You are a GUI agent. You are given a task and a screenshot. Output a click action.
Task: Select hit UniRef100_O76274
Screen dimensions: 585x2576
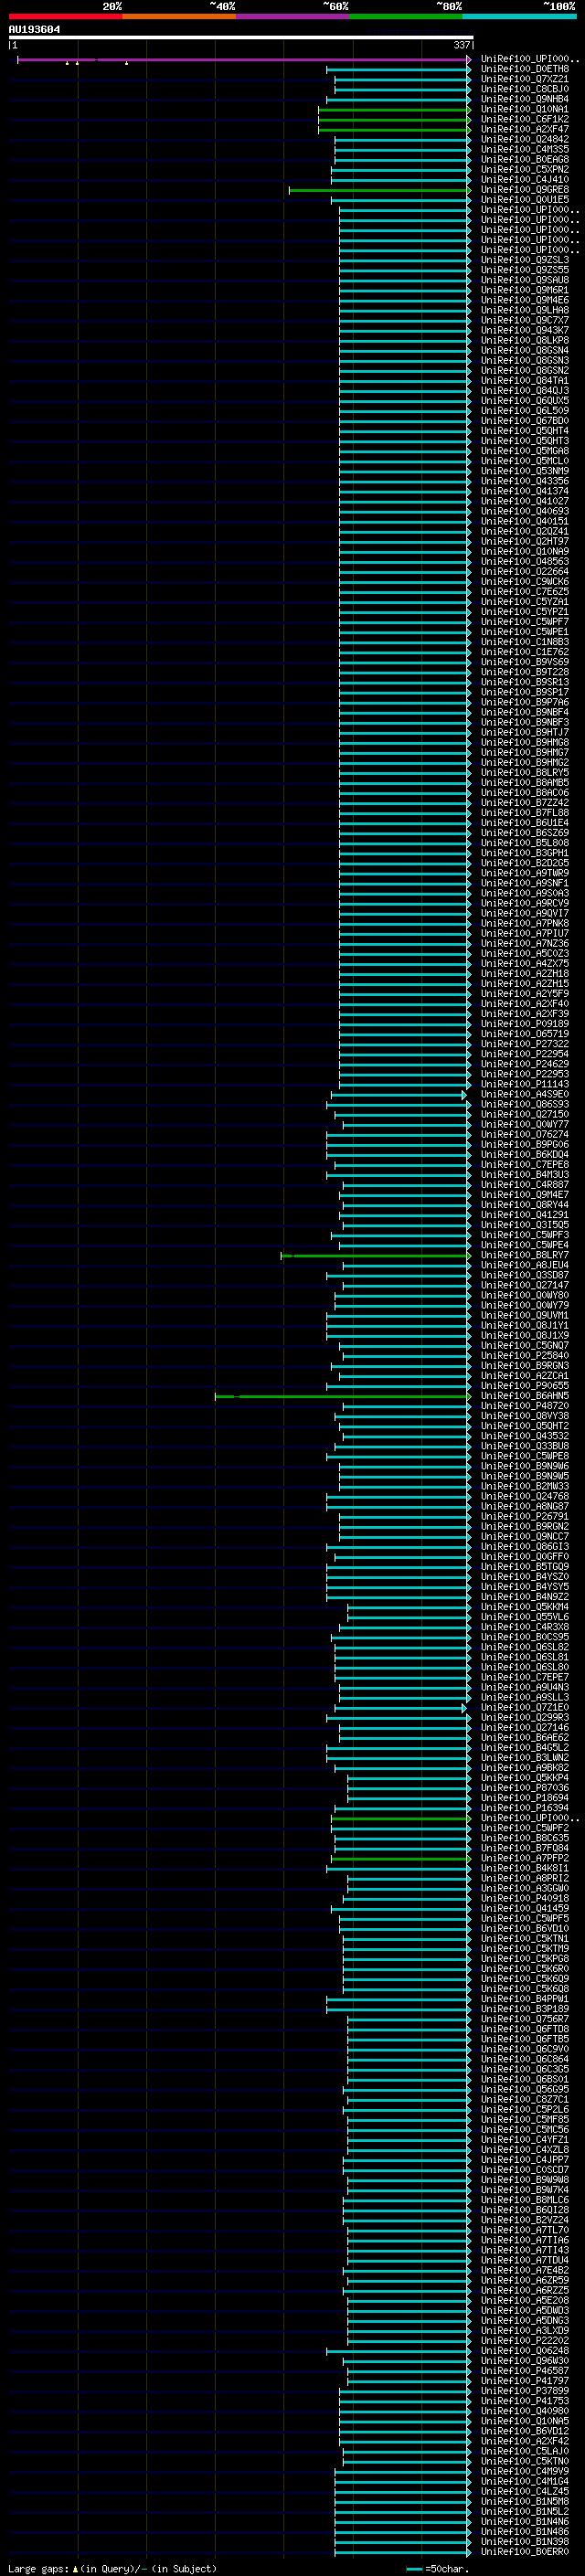(525, 1134)
